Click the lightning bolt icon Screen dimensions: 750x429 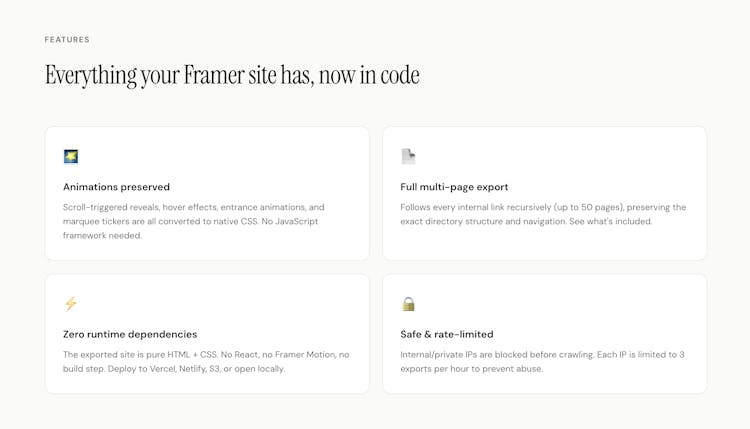[70, 304]
